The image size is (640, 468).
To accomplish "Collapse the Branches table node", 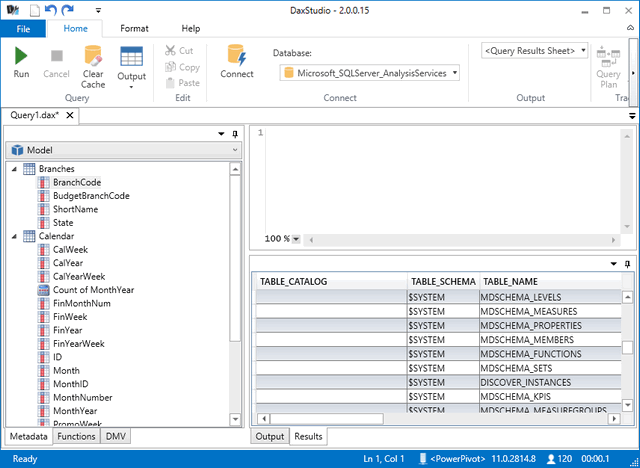I will 14,169.
